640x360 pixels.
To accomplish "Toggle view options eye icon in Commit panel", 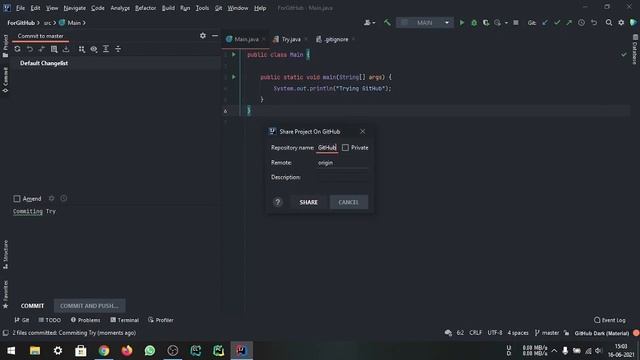I will [94, 49].
